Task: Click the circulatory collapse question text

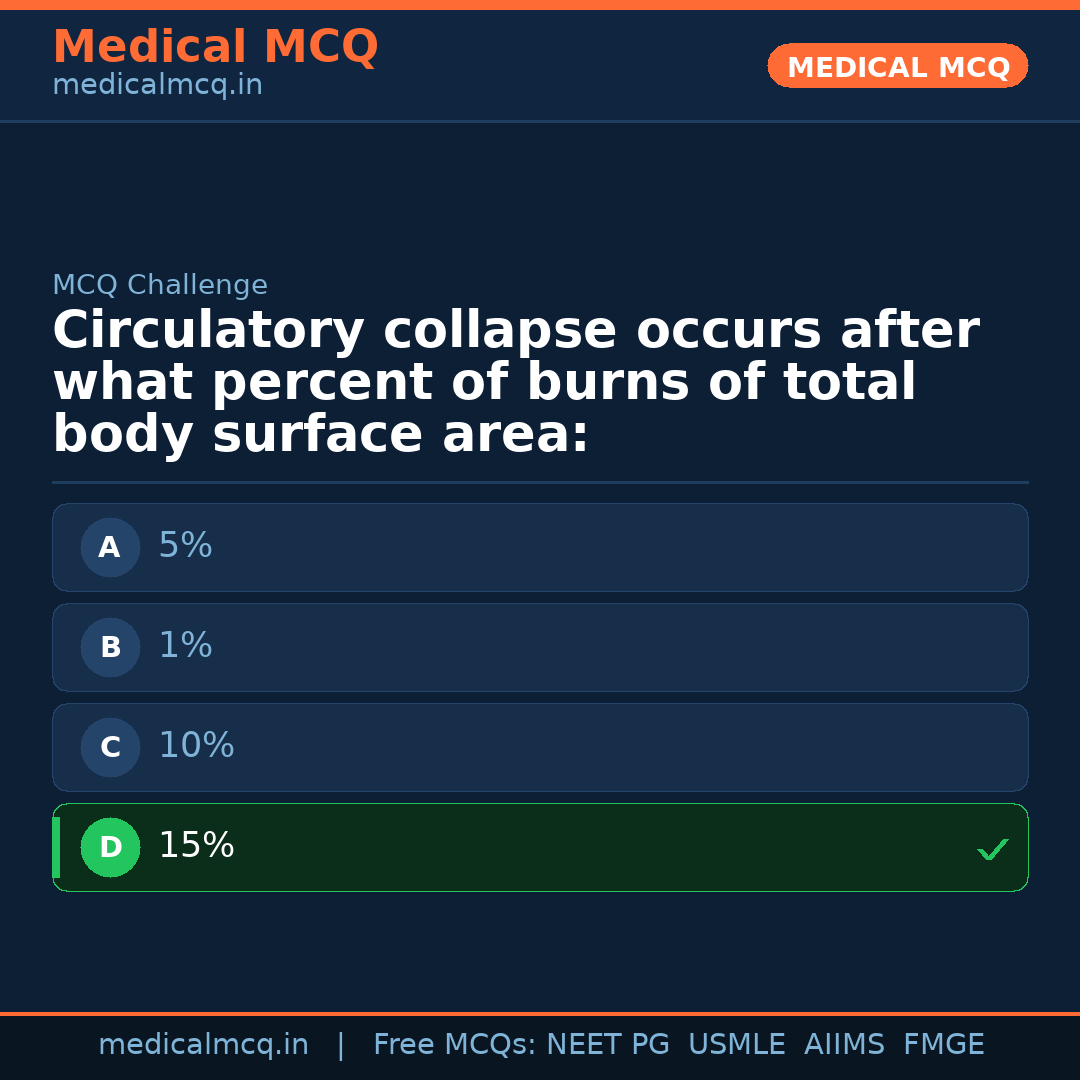Action: pos(515,383)
